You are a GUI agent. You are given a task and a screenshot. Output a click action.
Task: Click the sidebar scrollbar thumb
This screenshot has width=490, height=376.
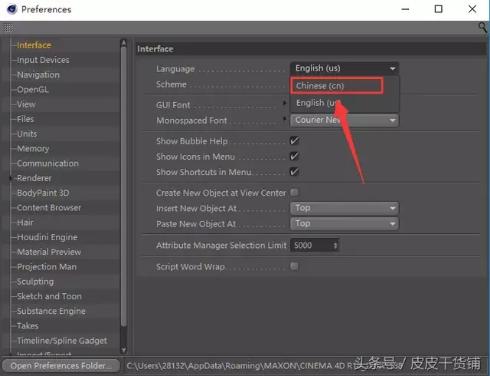coord(124,187)
